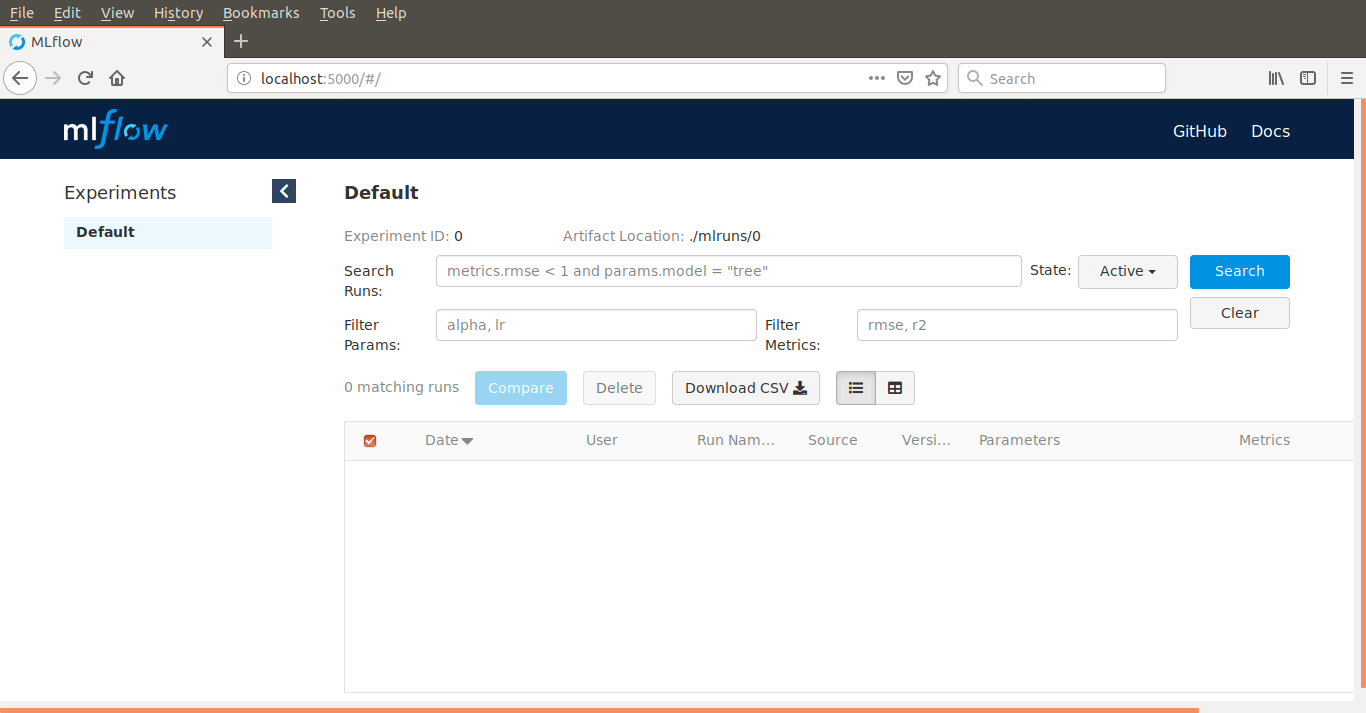Click the '0 matching runs' text

pos(402,387)
